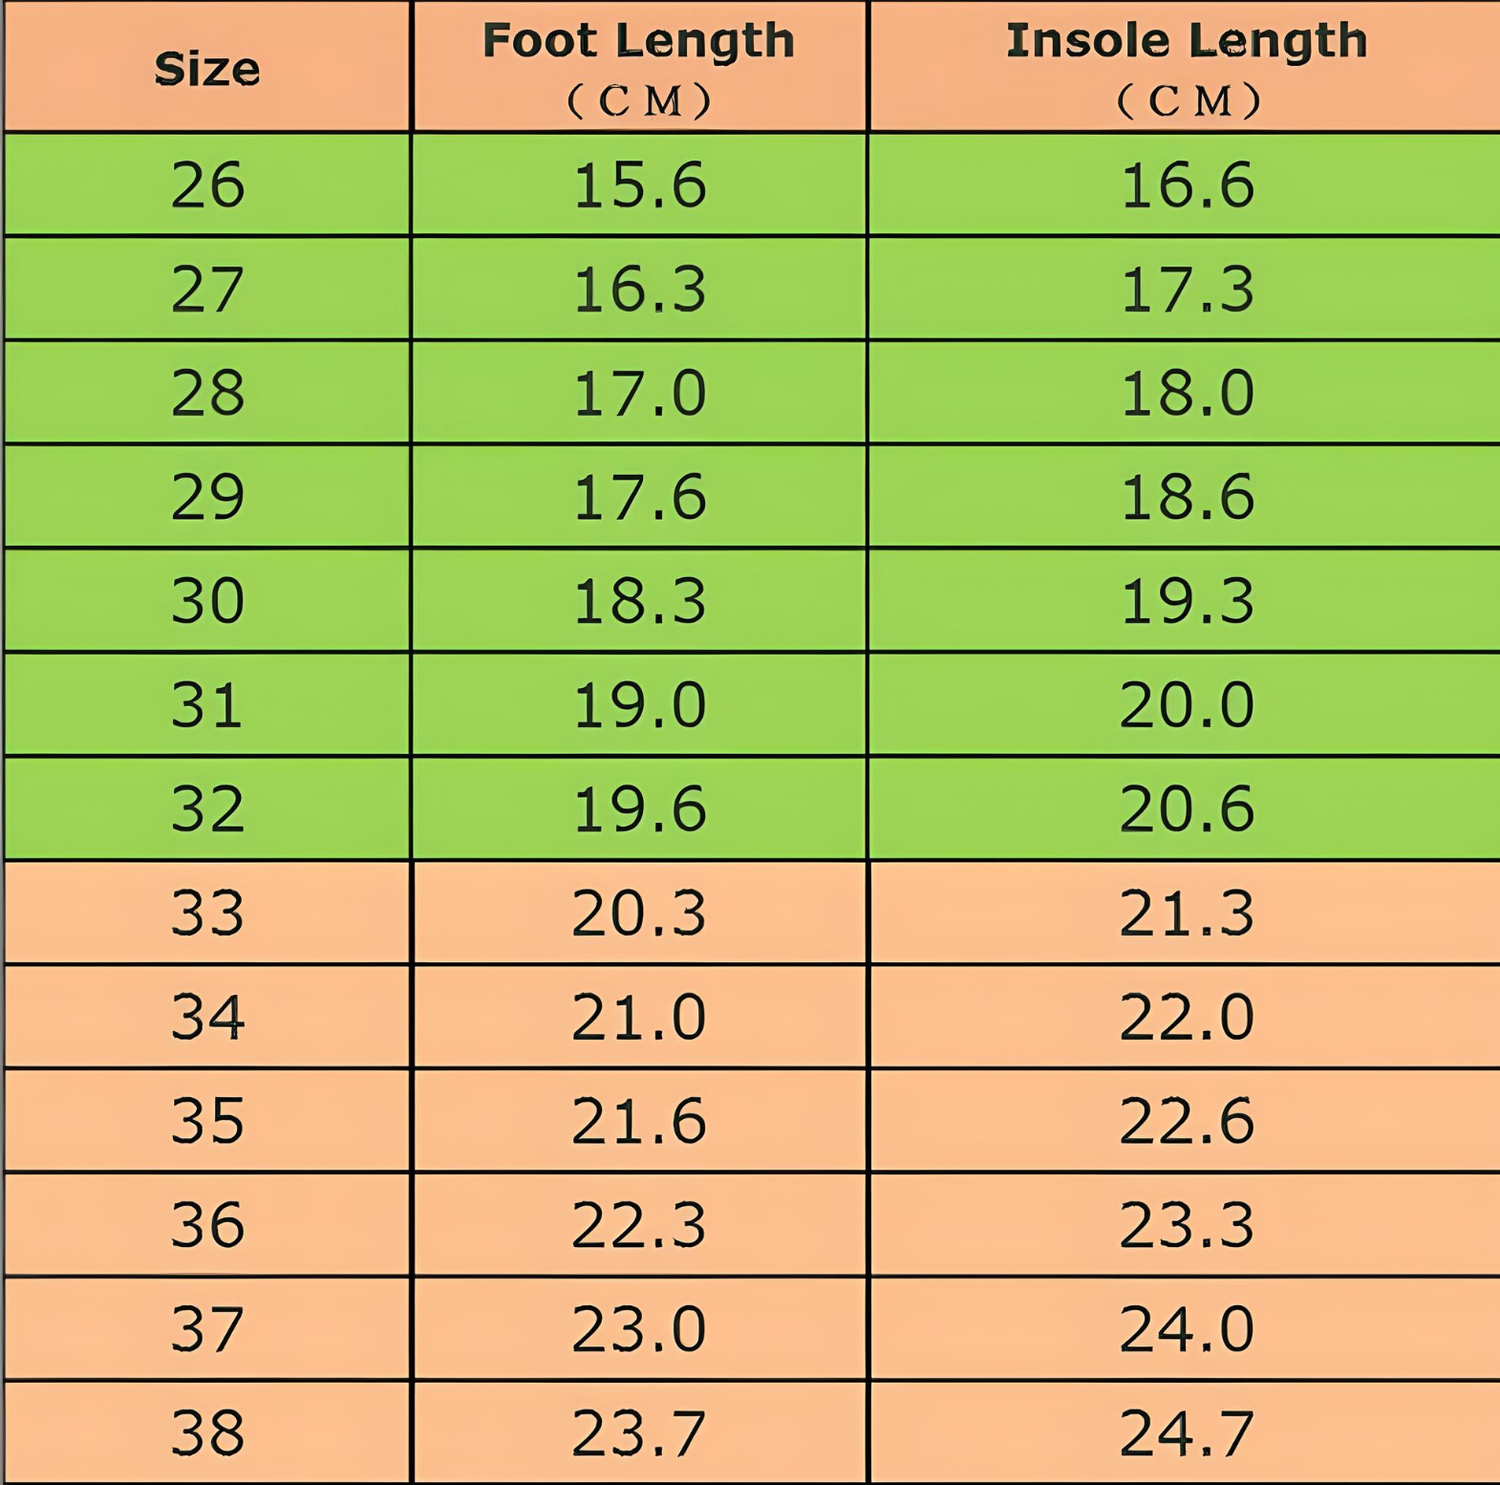Click foot length value 21.0

[x=639, y=1017]
